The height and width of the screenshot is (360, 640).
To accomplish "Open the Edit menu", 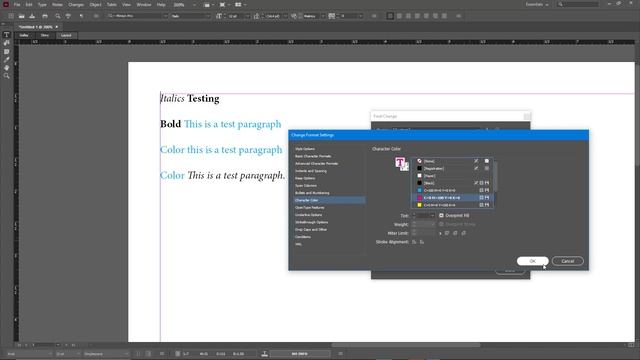I will 29,5.
